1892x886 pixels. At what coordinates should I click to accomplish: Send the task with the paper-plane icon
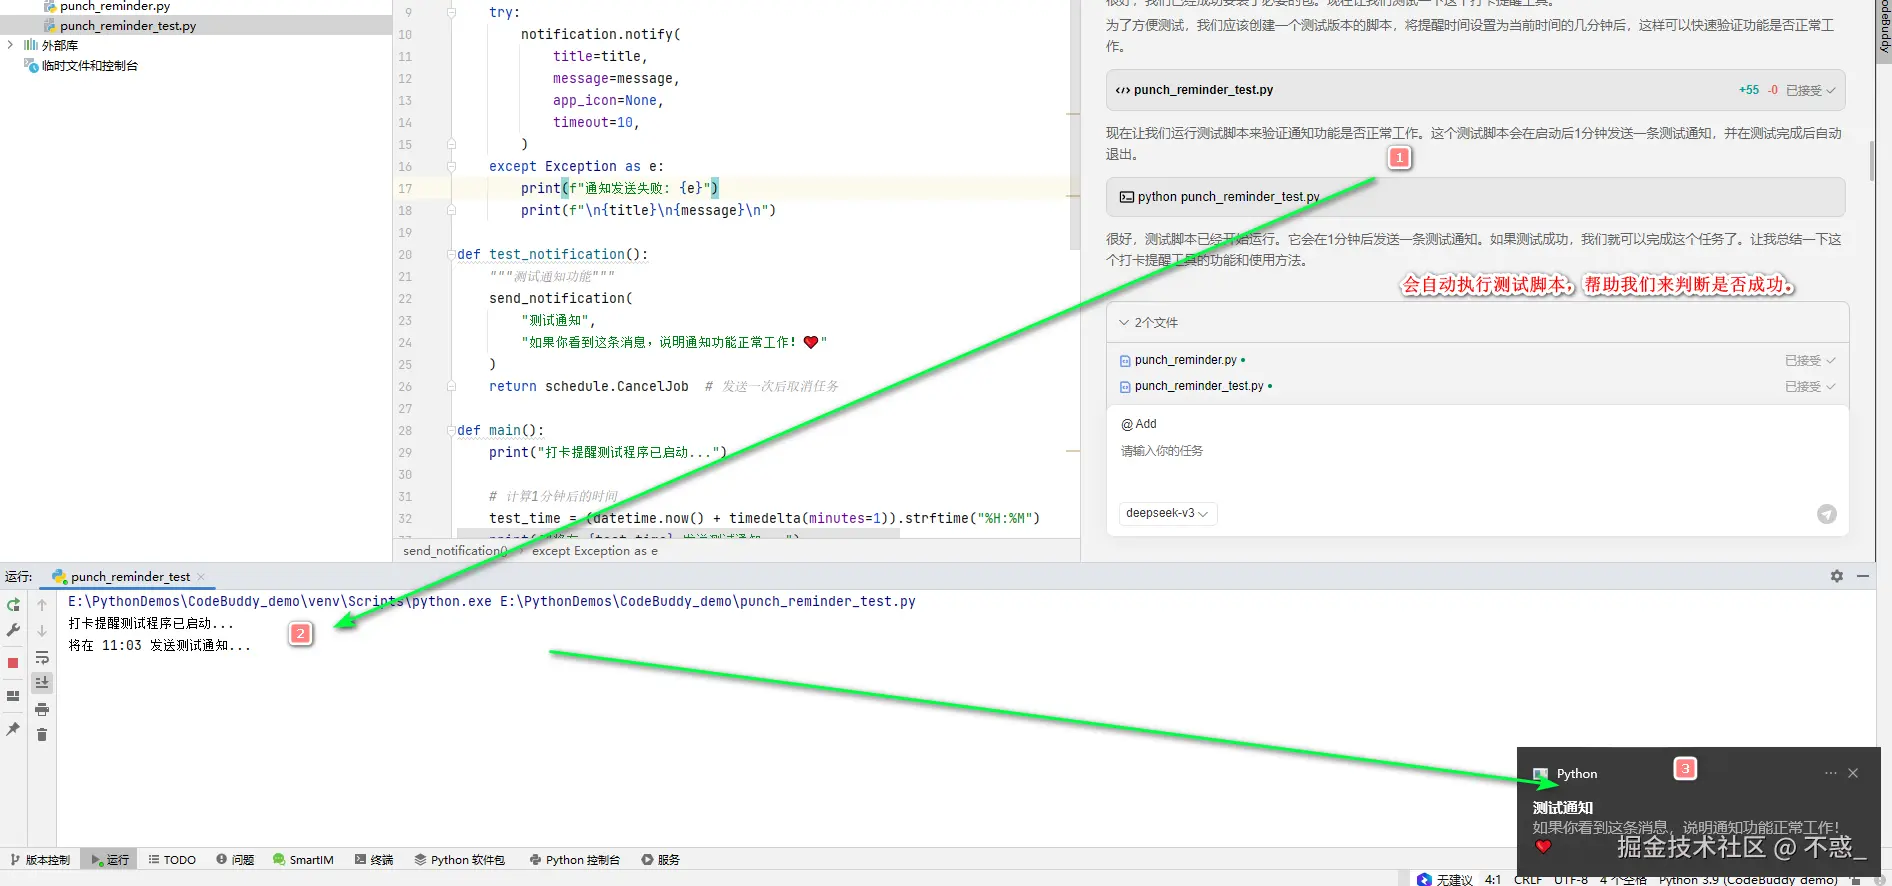[x=1827, y=514]
